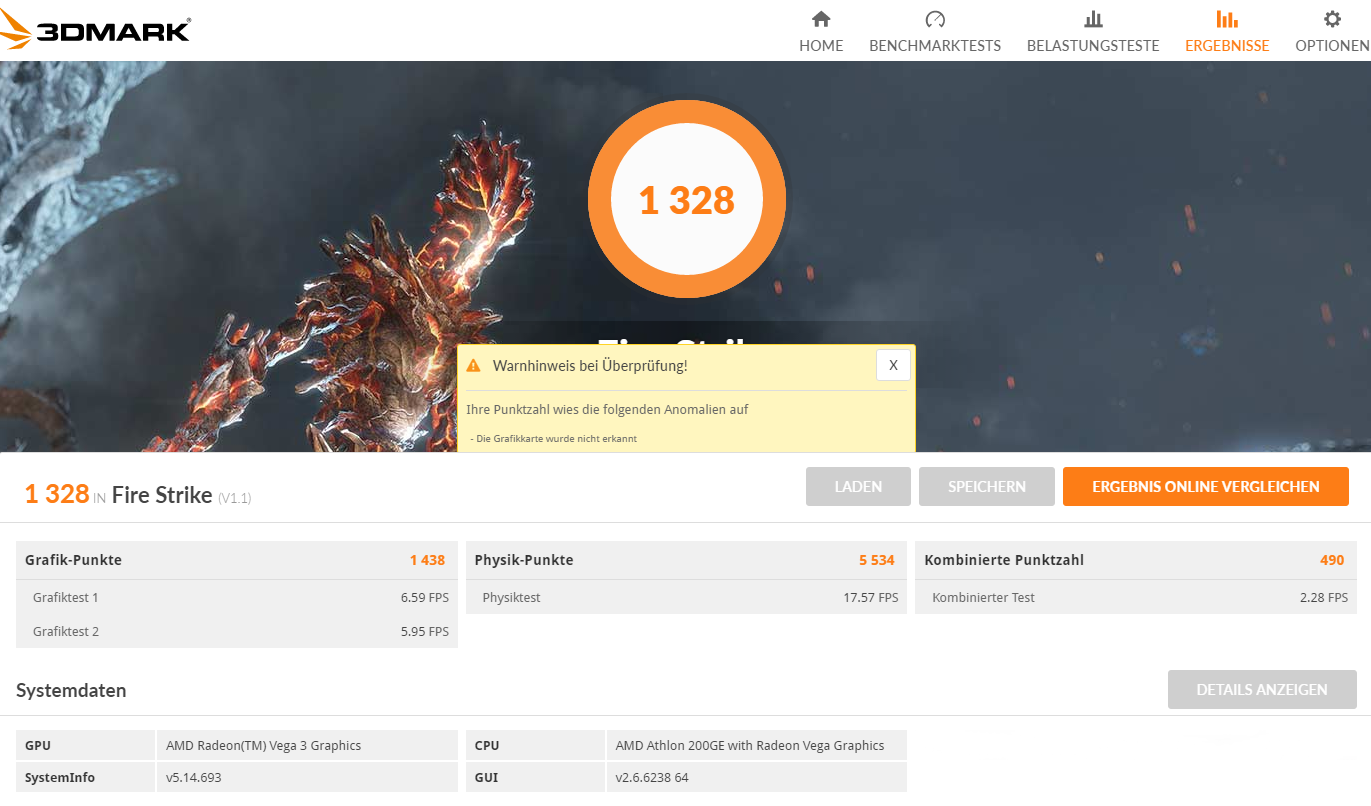Screen dimensions: 1371x806
Task: Click the GPU label cell
Action: point(86,745)
